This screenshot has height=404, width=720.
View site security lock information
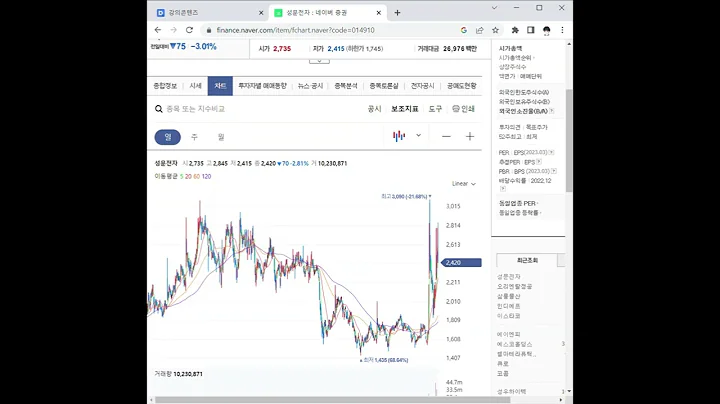209,30
